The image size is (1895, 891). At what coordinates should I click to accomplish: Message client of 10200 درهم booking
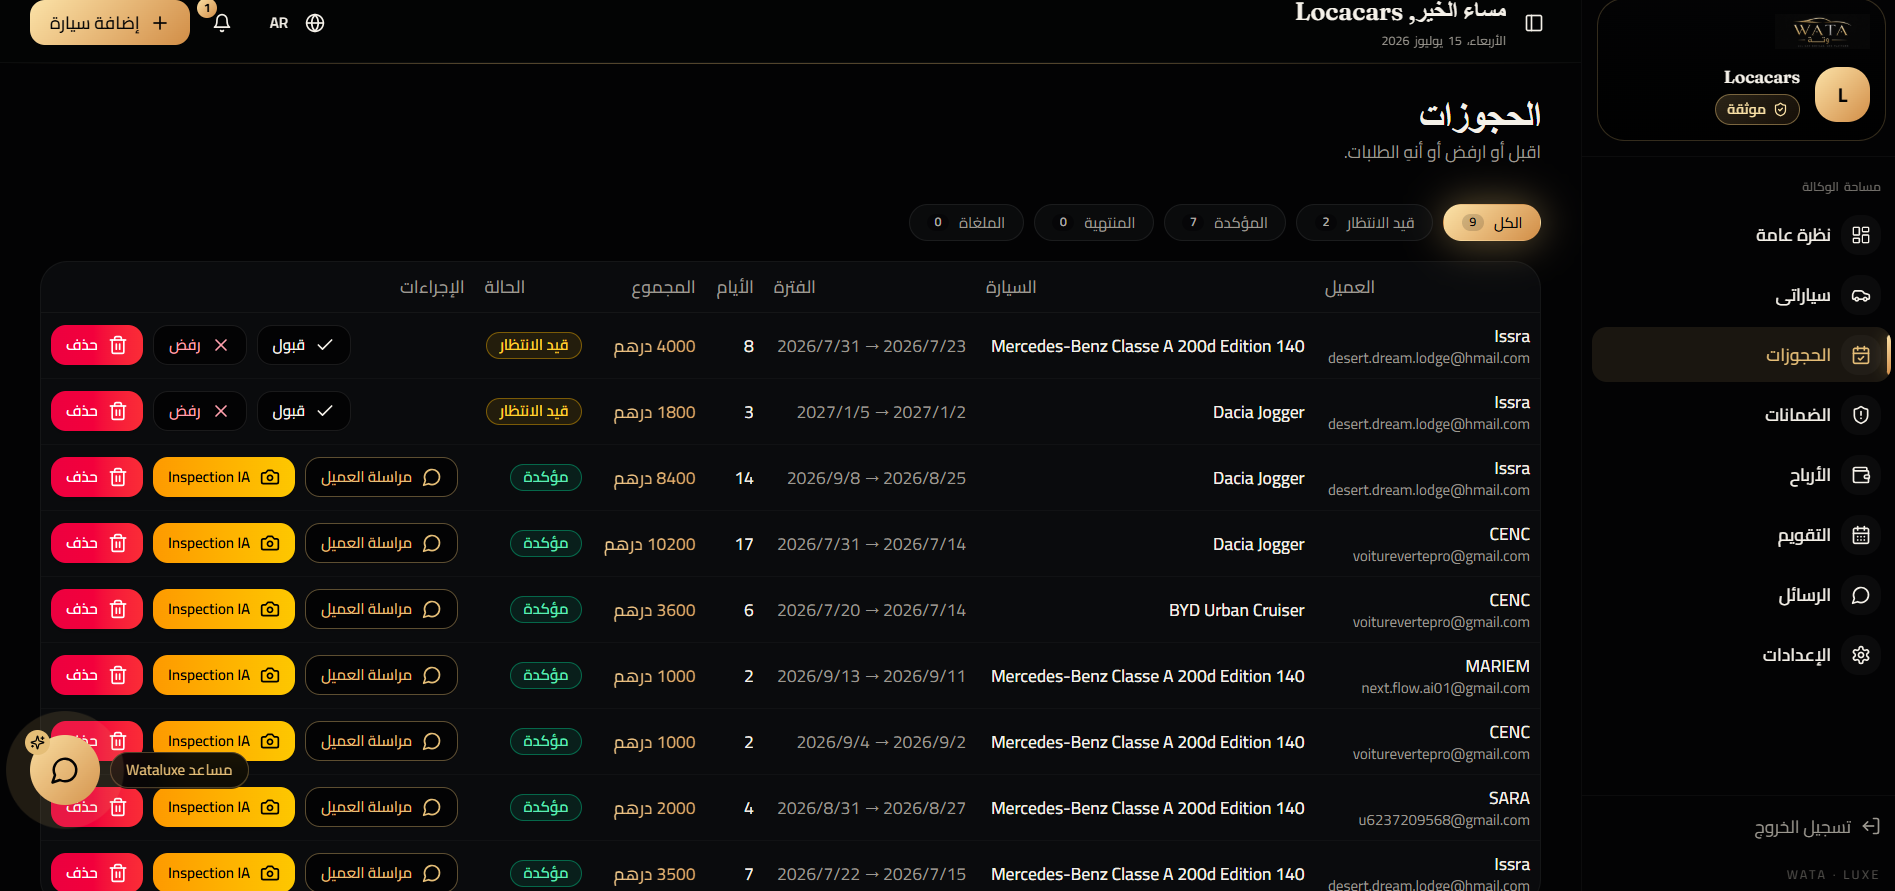pos(381,543)
